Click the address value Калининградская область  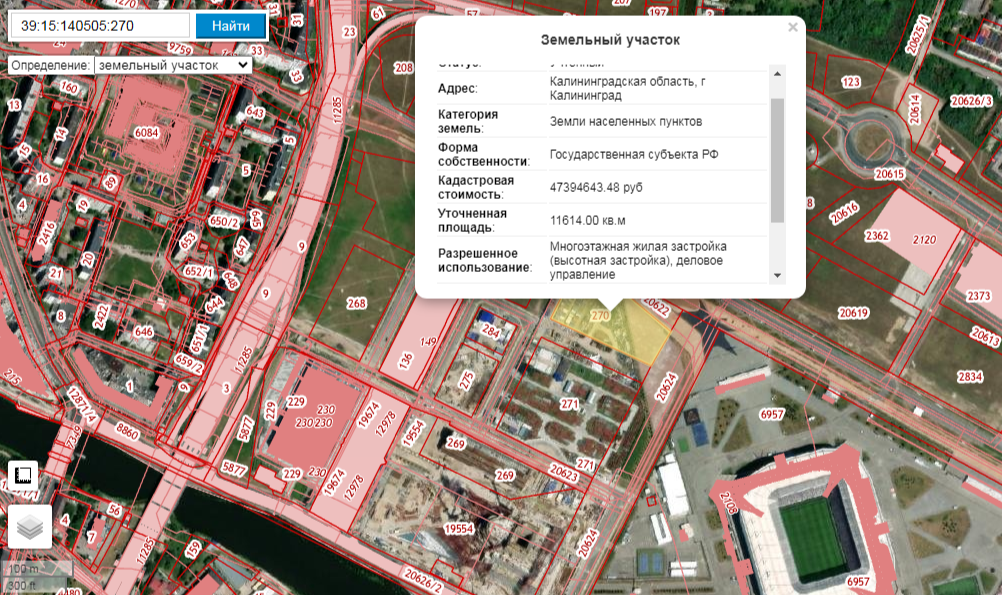pos(628,88)
